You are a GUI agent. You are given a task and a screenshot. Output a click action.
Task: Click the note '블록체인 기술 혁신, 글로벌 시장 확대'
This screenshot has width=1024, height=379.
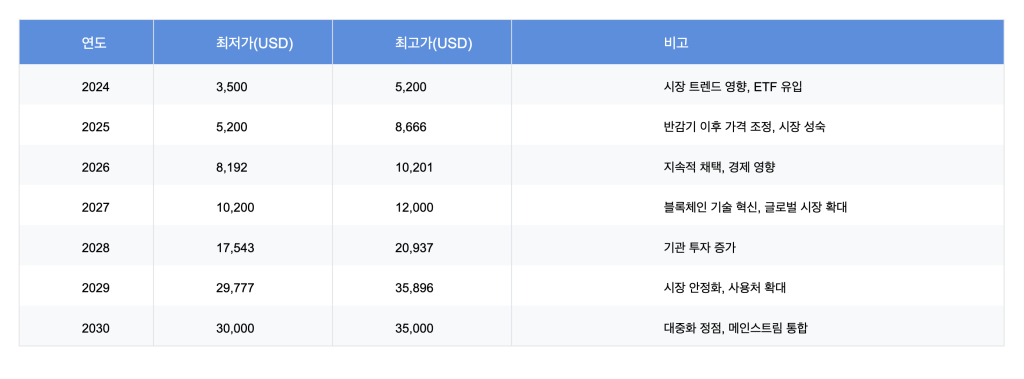(755, 207)
